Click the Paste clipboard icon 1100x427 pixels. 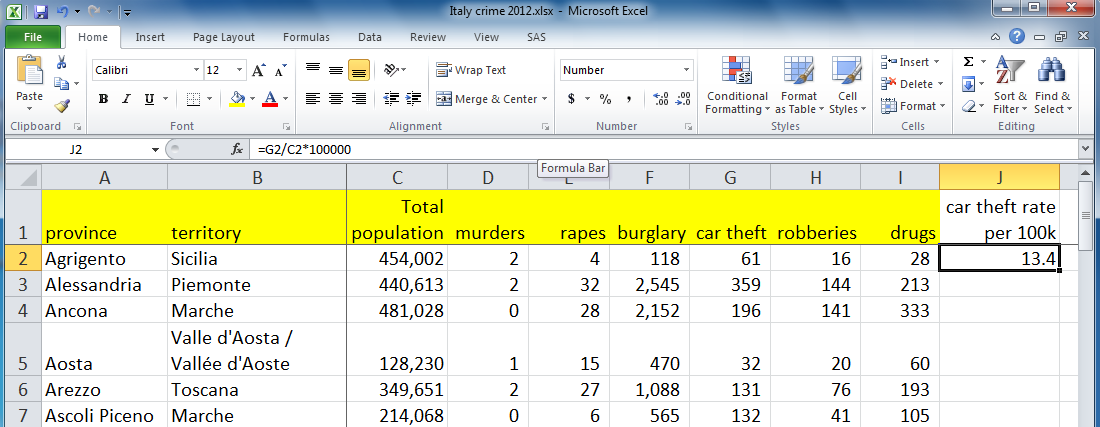tap(29, 70)
